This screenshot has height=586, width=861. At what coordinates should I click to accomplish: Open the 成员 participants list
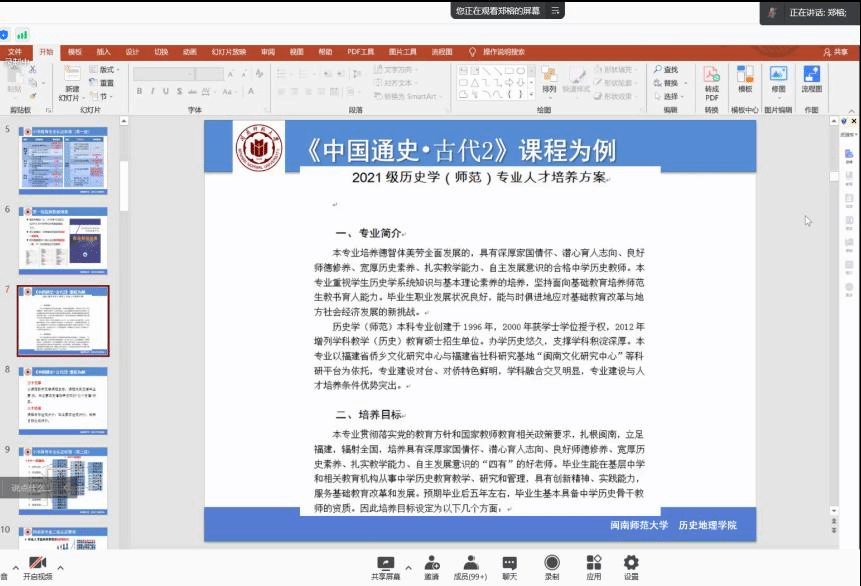pos(469,567)
